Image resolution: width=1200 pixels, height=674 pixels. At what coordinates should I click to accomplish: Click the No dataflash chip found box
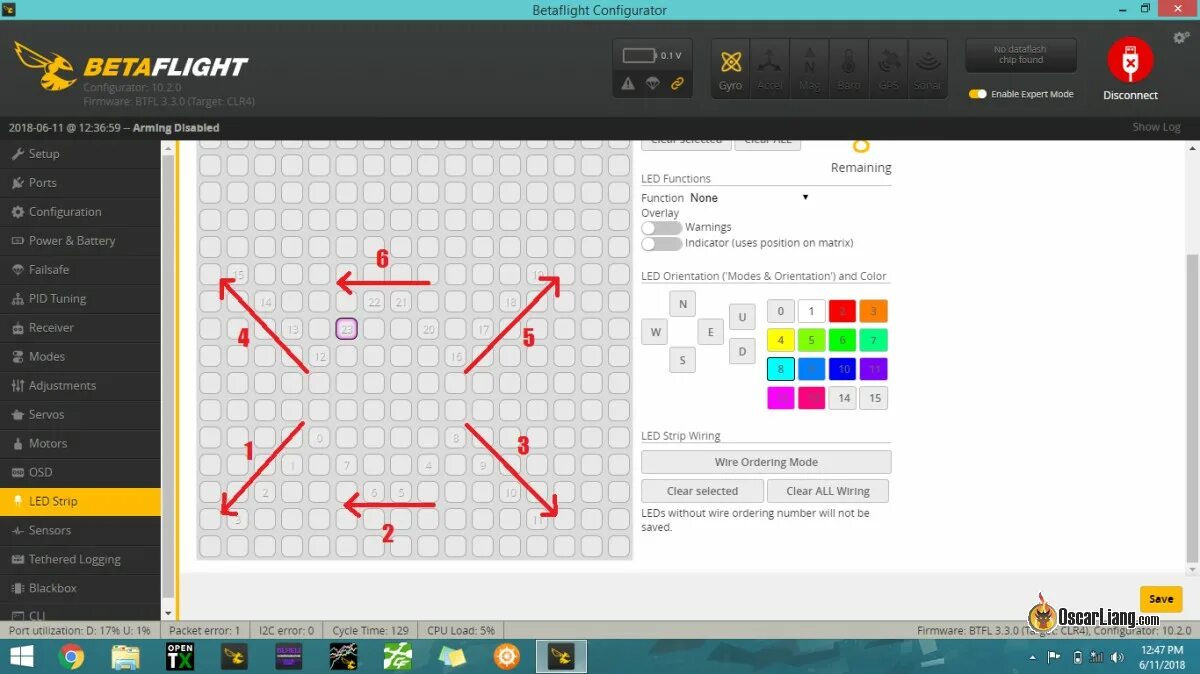(1021, 55)
